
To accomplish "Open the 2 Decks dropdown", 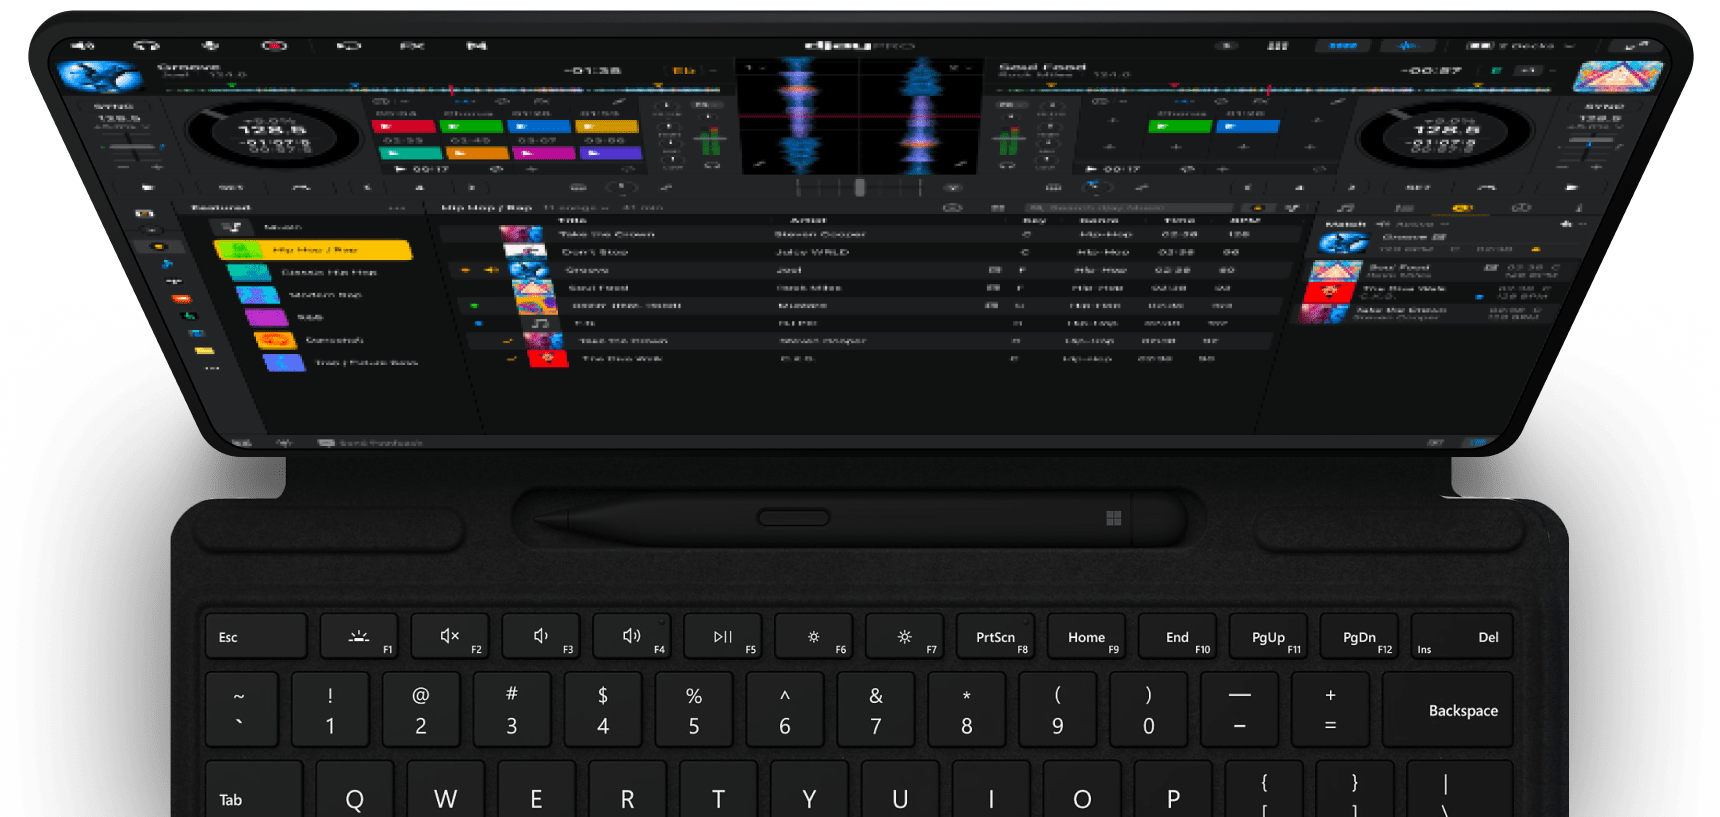I will coord(1520,46).
